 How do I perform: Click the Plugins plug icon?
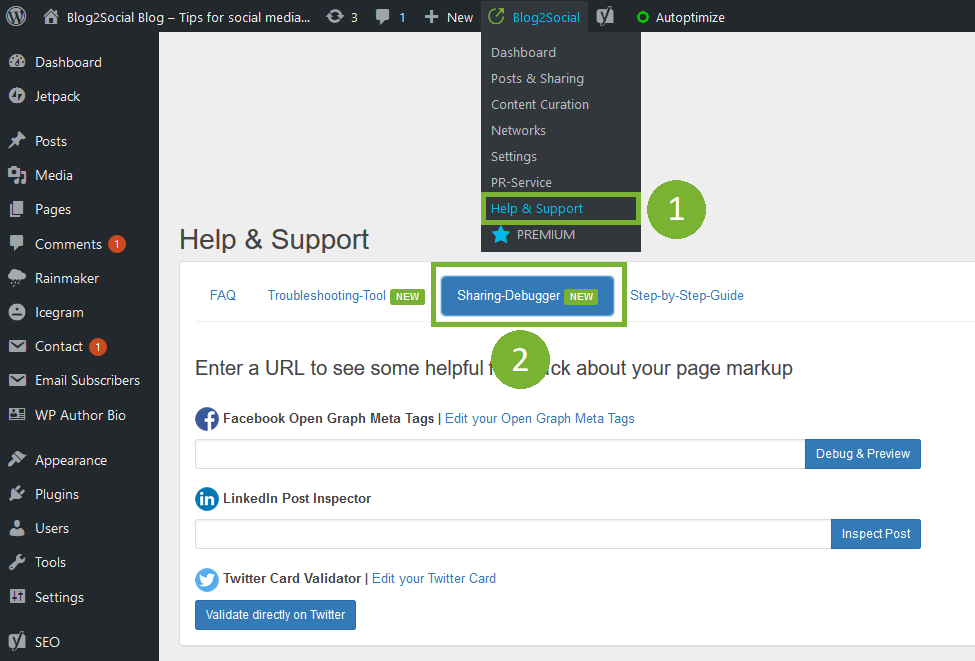tap(17, 494)
